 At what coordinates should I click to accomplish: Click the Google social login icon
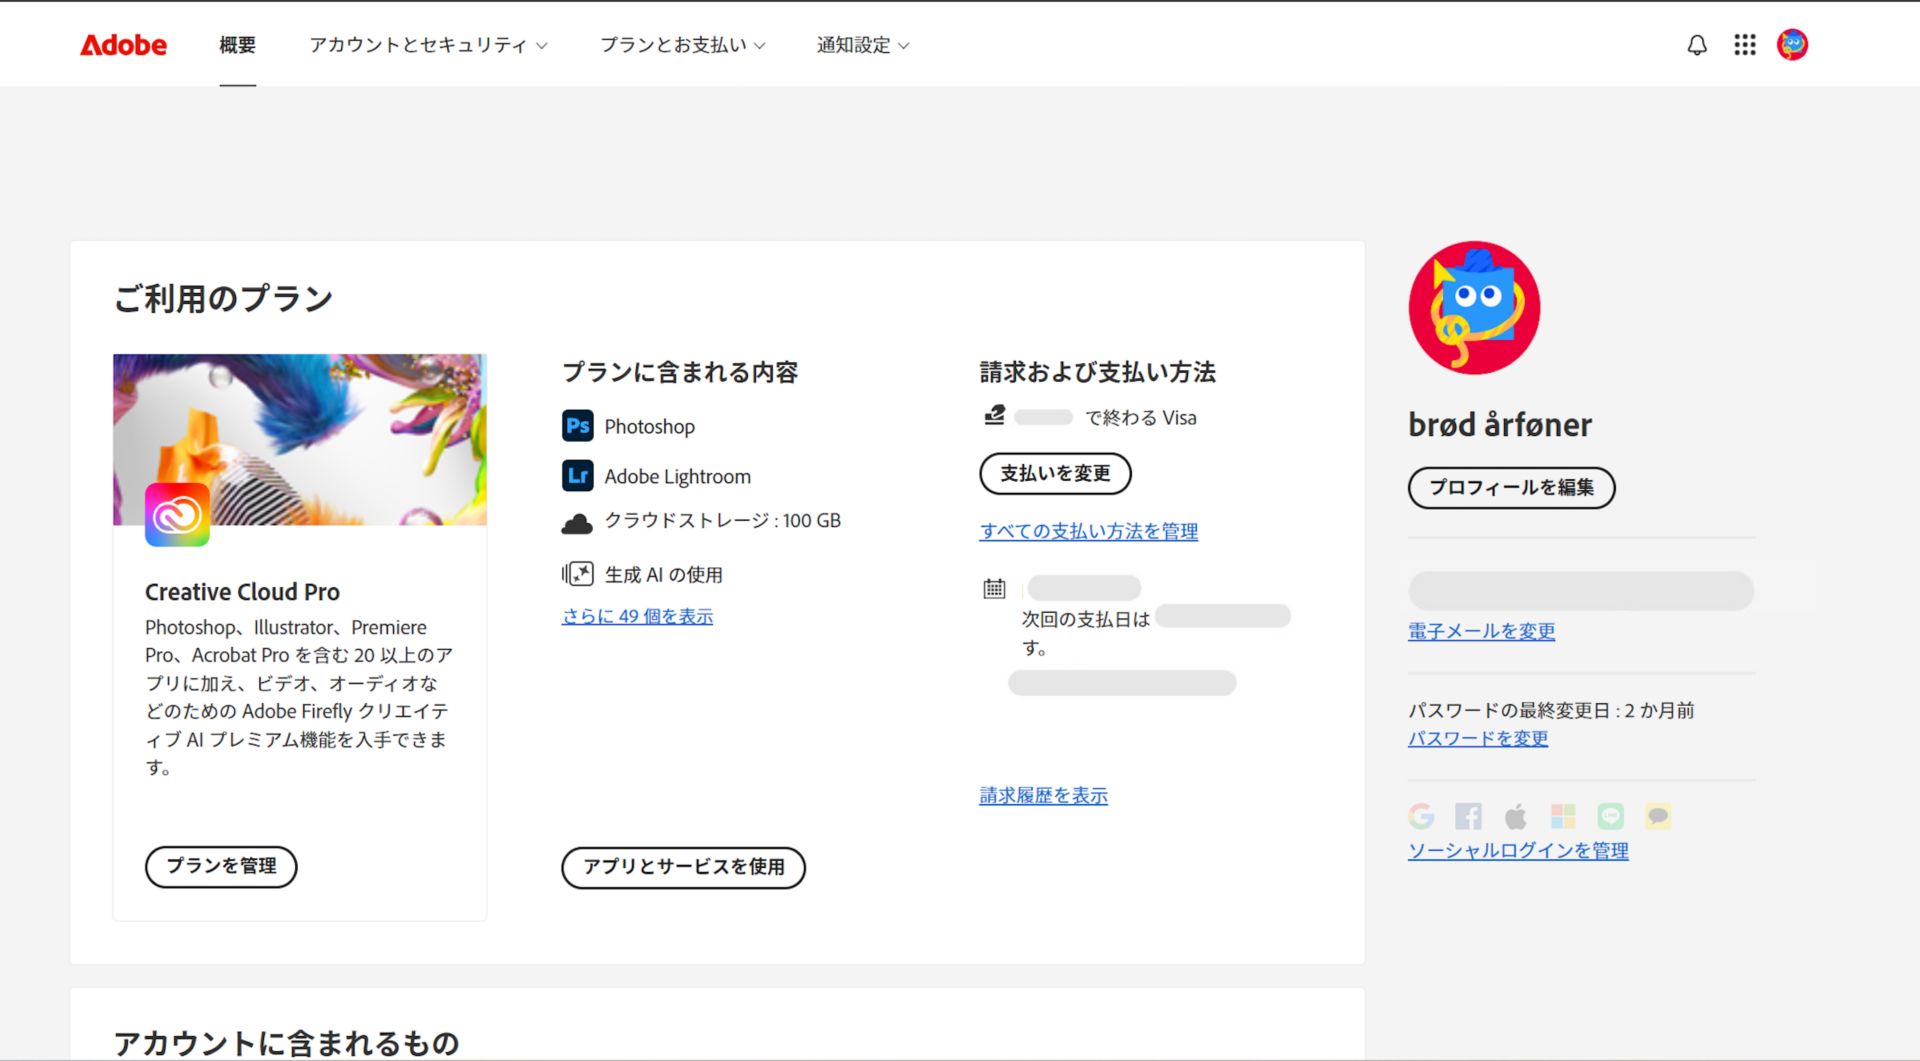1421,816
